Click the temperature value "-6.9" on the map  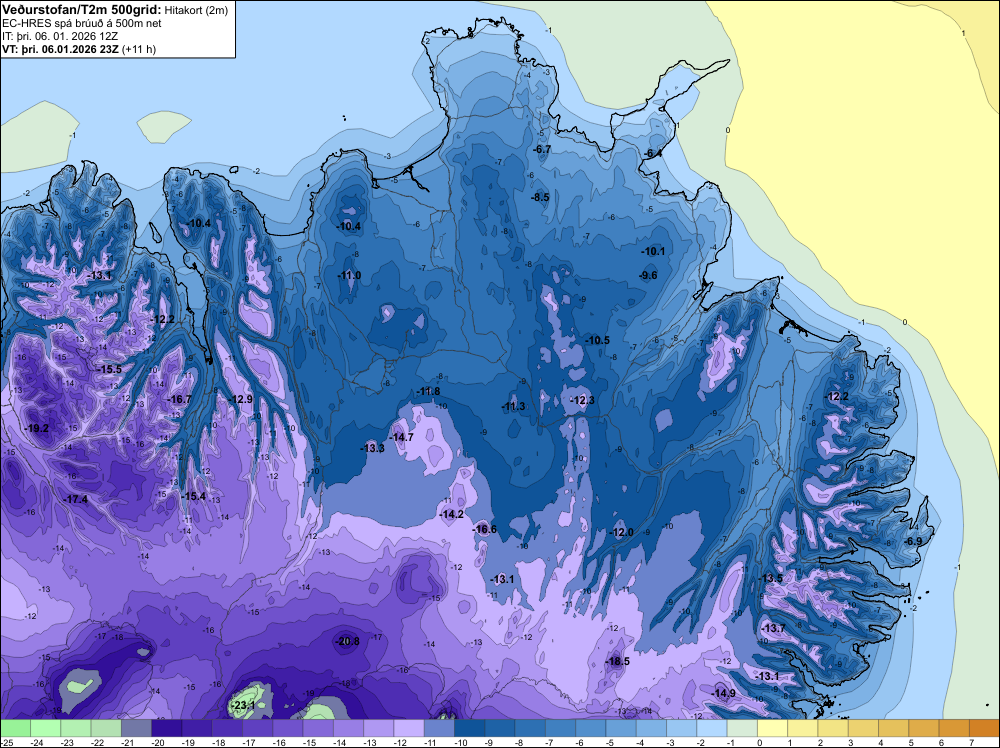[x=913, y=541]
